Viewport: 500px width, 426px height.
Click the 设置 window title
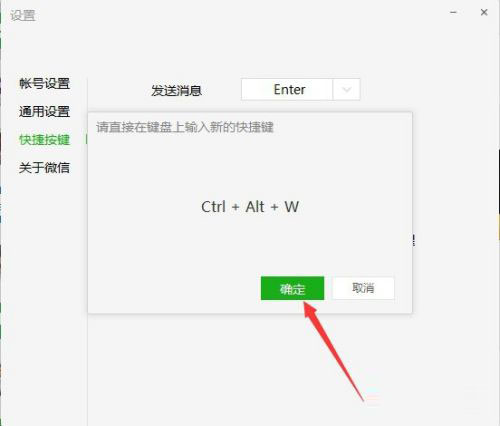[23, 16]
